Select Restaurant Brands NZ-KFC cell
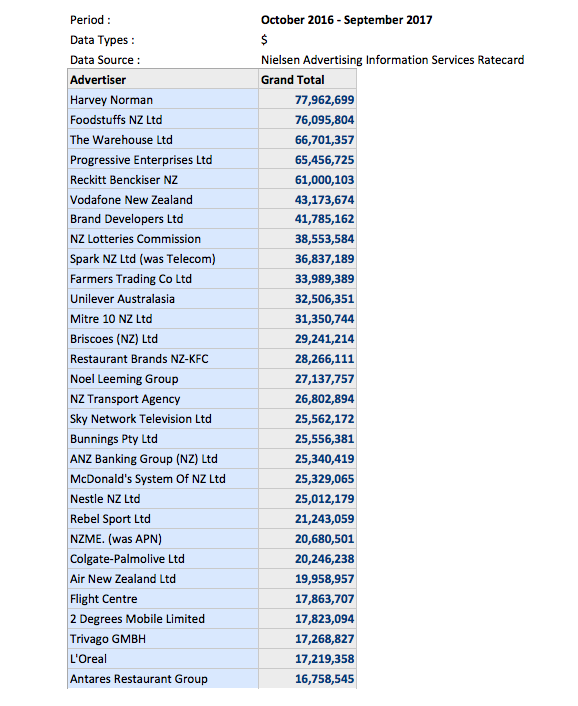 click(163, 359)
